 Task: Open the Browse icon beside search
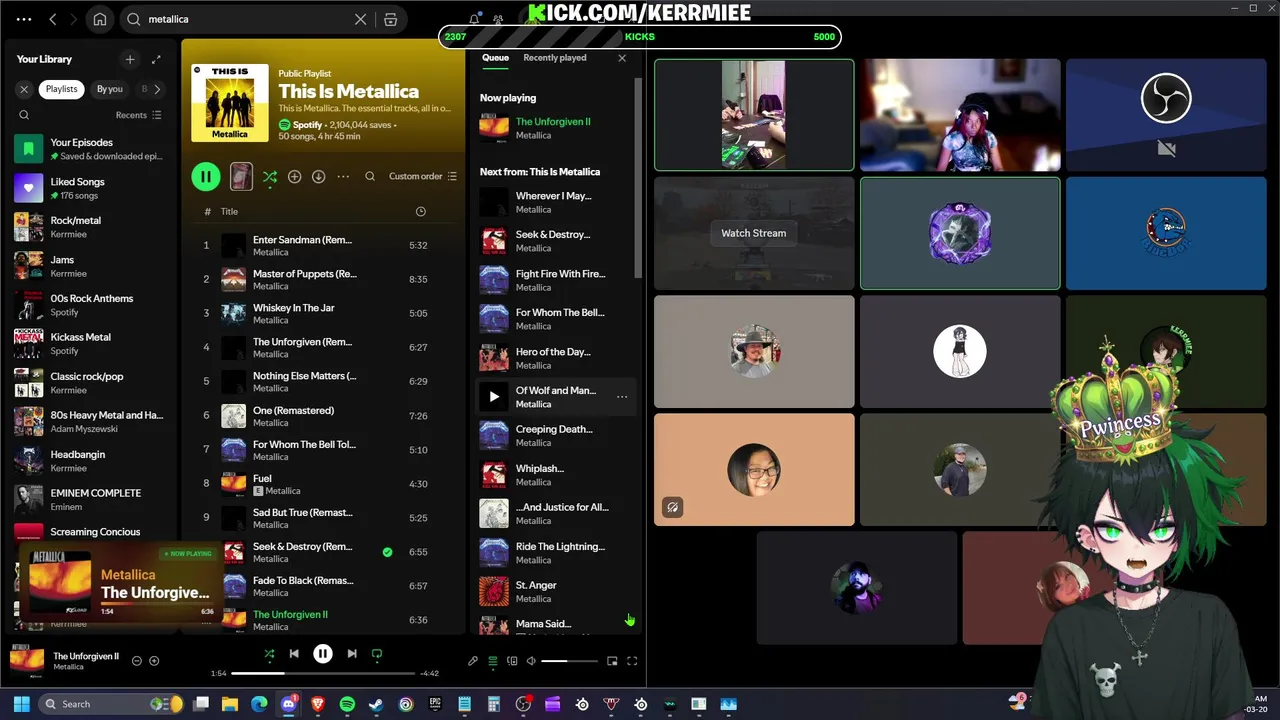pyautogui.click(x=391, y=19)
